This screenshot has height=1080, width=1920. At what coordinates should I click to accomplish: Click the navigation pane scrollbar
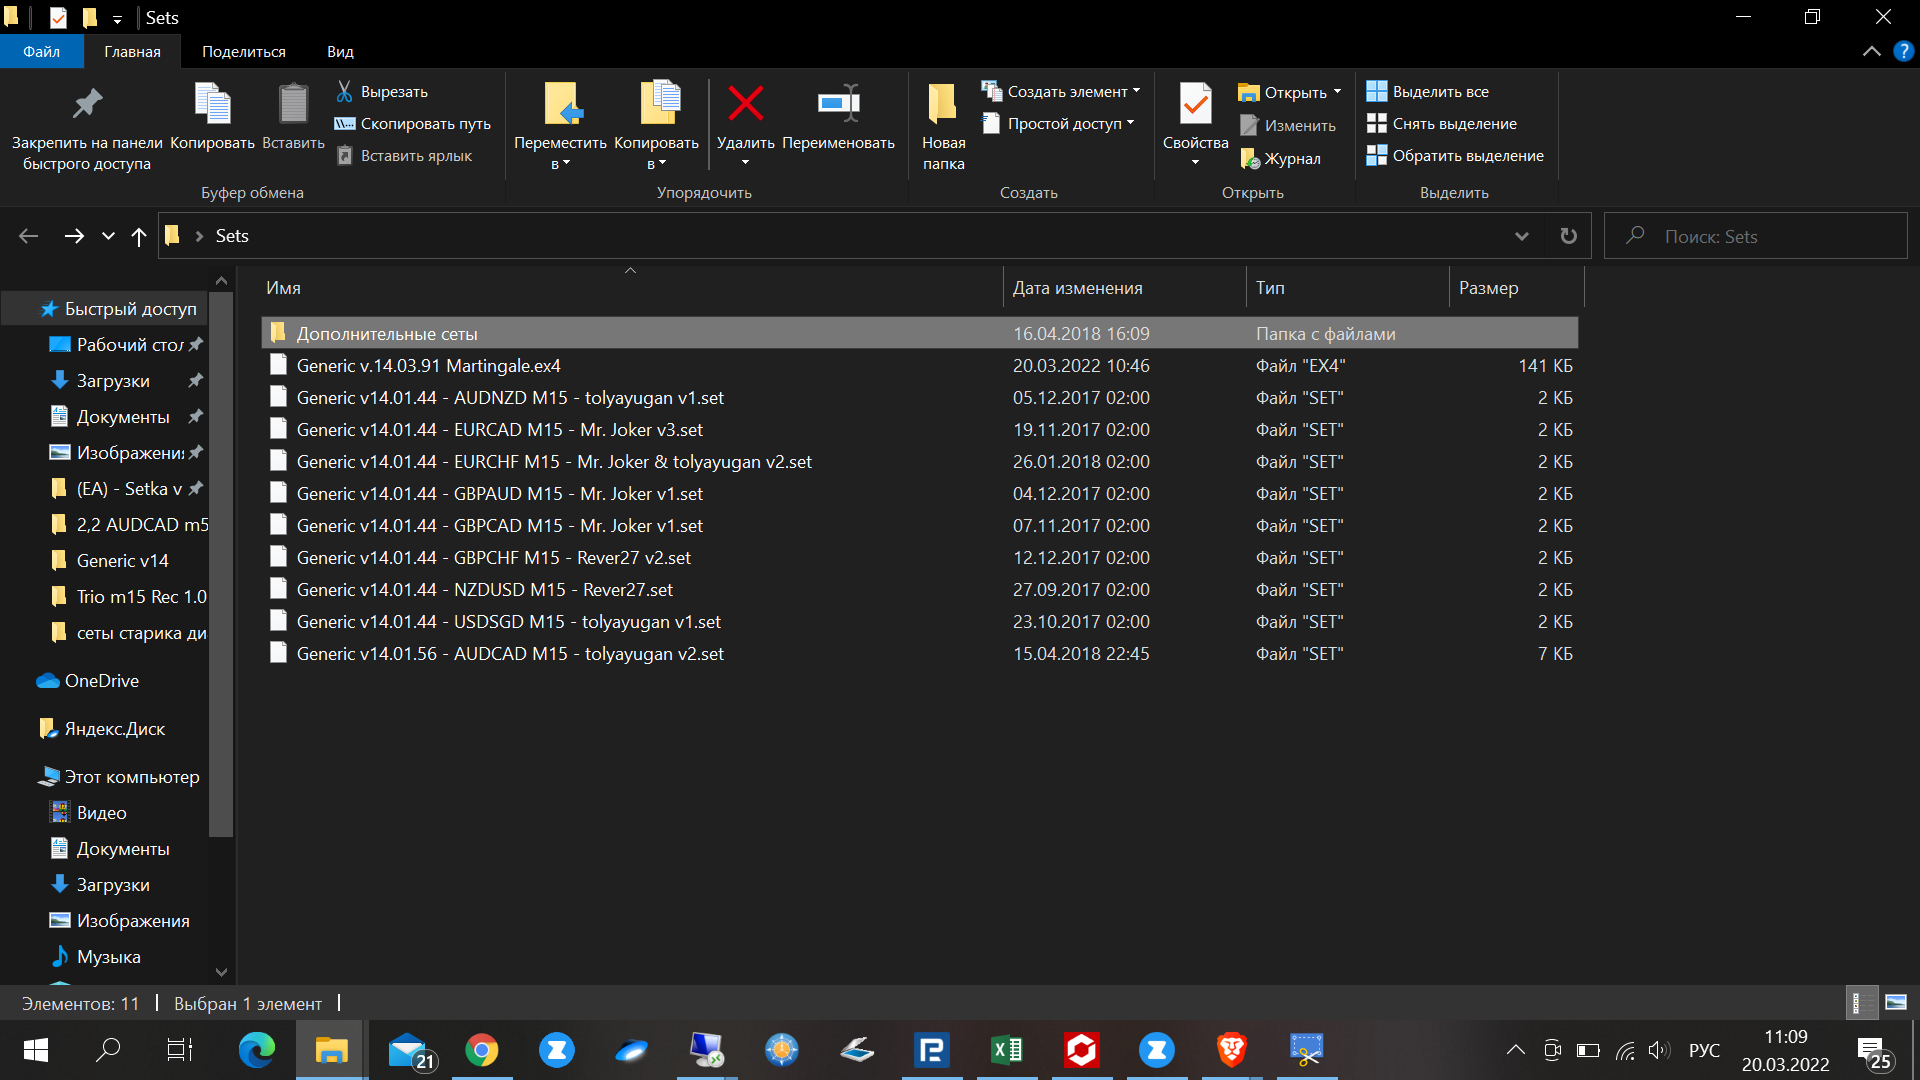pos(221,563)
